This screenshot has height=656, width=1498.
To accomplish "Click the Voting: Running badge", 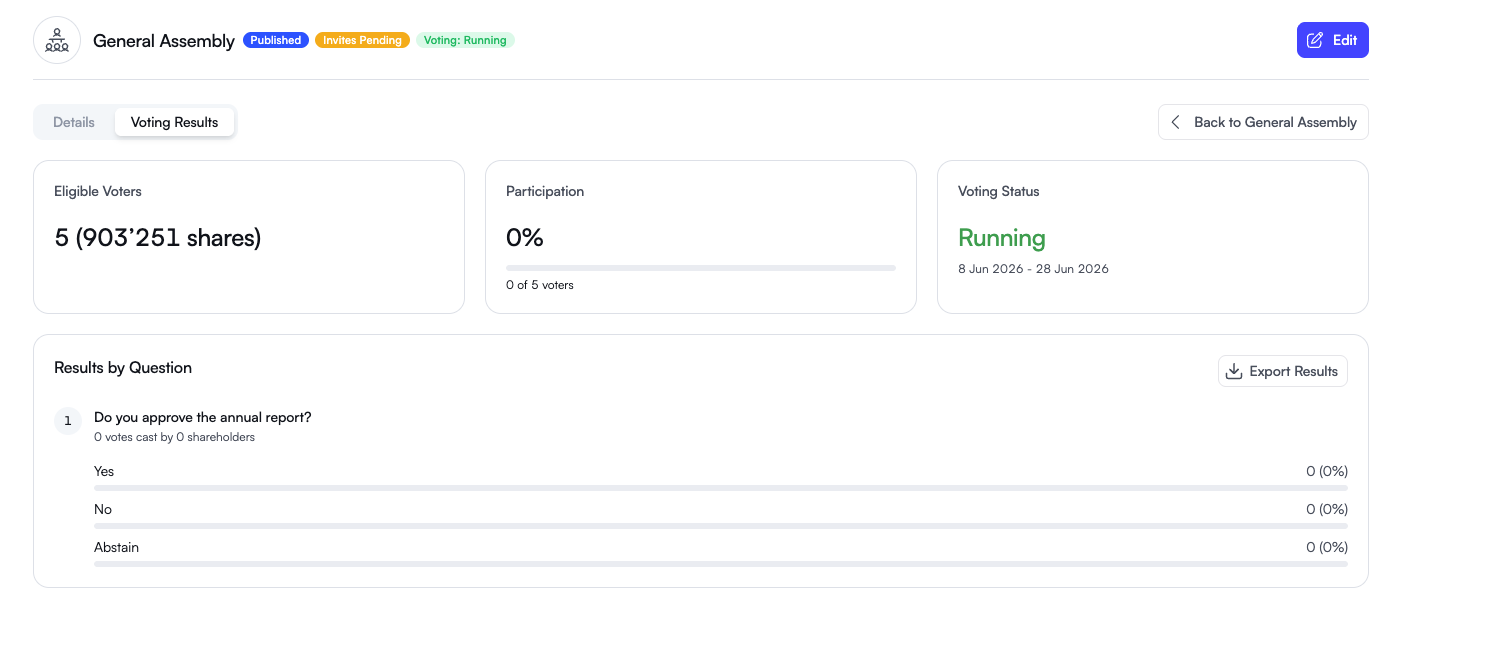I will pos(465,40).
